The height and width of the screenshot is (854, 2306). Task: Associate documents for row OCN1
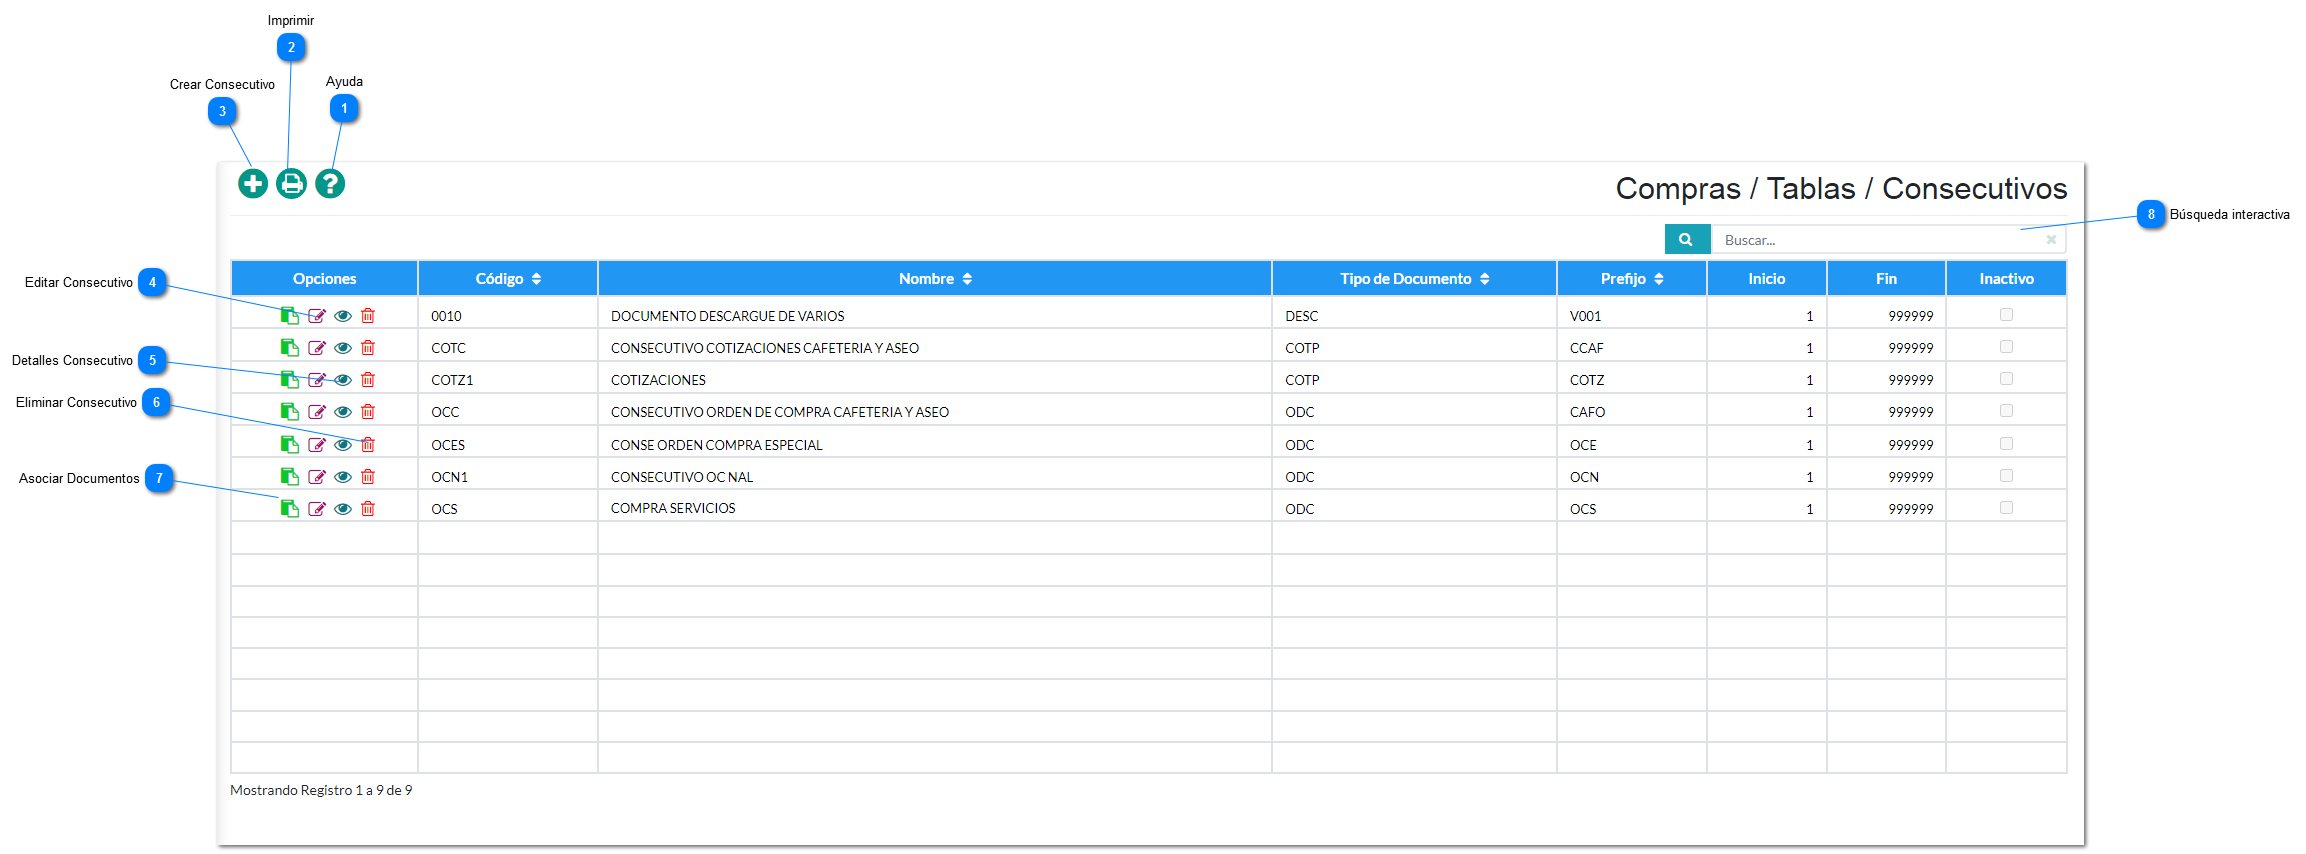(x=290, y=477)
